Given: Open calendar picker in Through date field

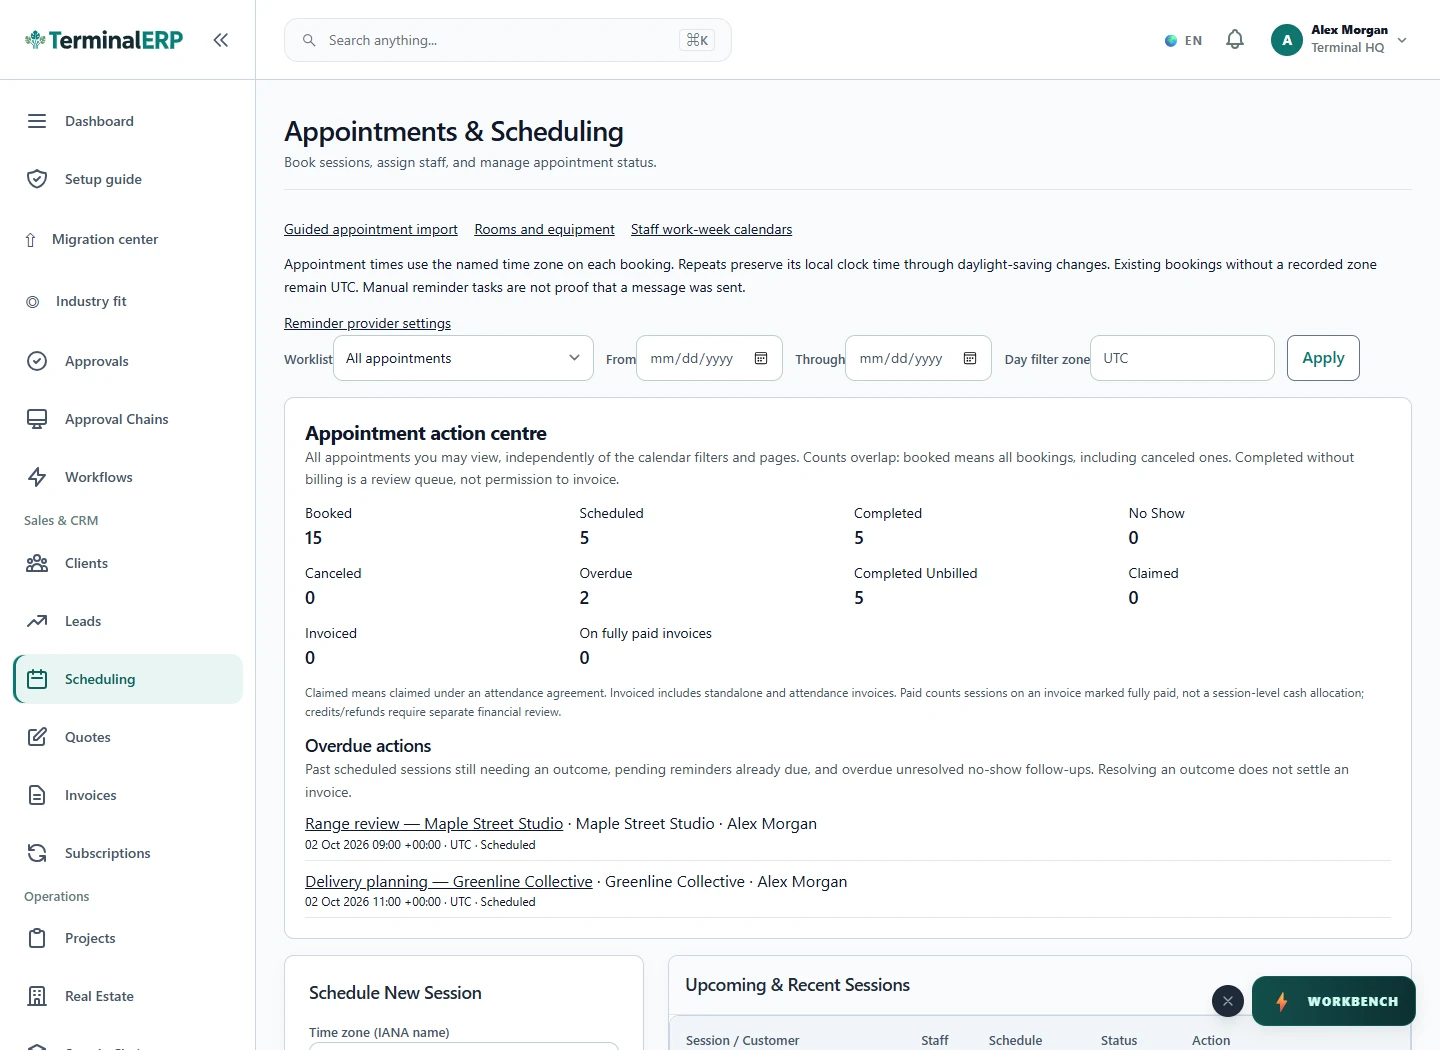Looking at the screenshot, I should click(x=970, y=358).
